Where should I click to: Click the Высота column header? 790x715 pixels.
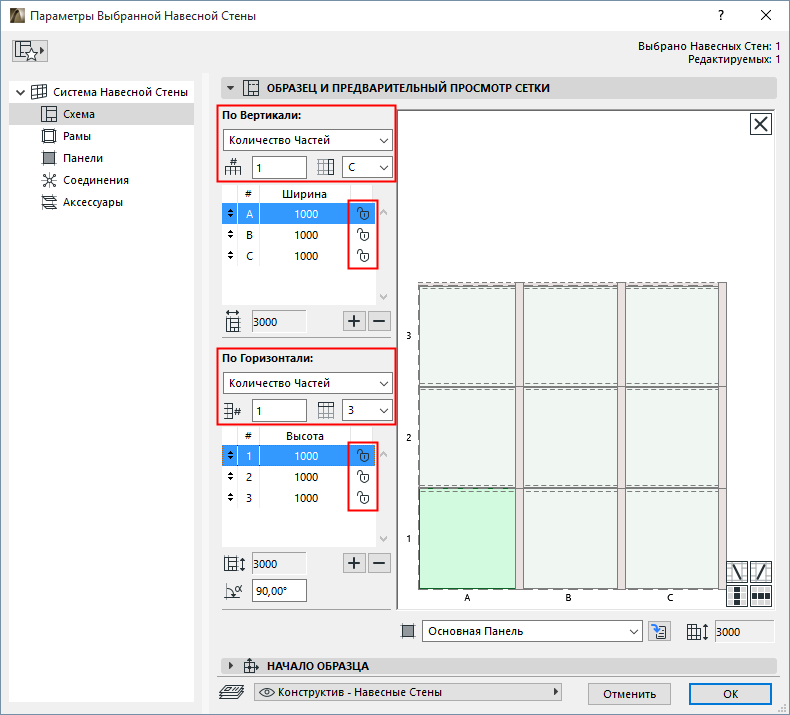[x=304, y=436]
